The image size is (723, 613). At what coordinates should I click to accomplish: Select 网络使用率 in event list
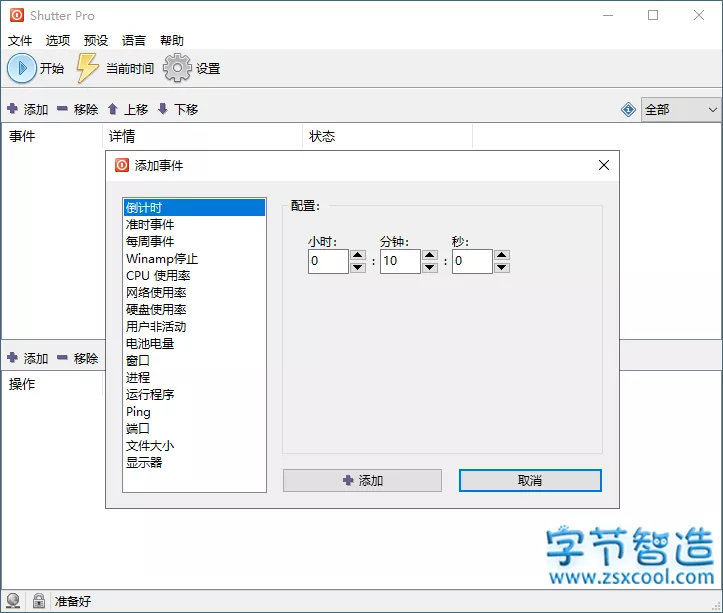point(194,292)
